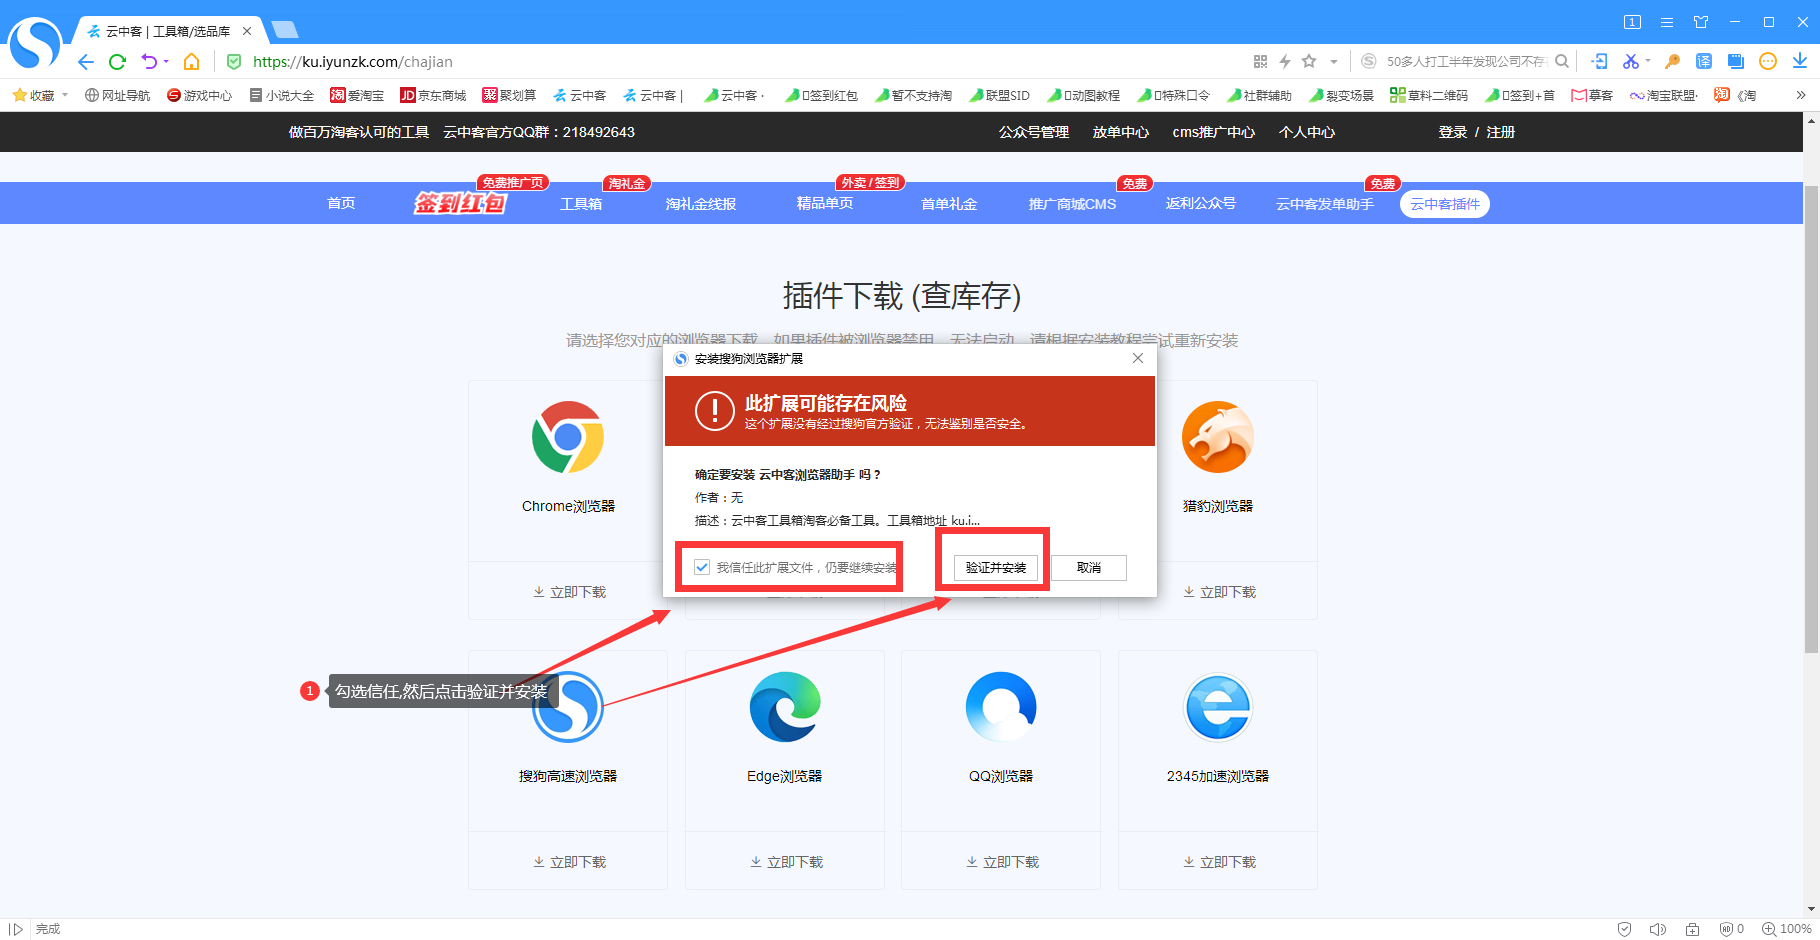Toggle page audio speaker in status bar
The width and height of the screenshot is (1820, 940).
[x=1659, y=928]
